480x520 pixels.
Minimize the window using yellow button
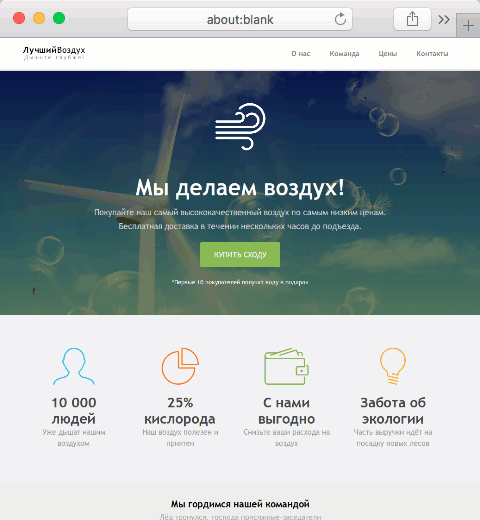[x=39, y=18]
